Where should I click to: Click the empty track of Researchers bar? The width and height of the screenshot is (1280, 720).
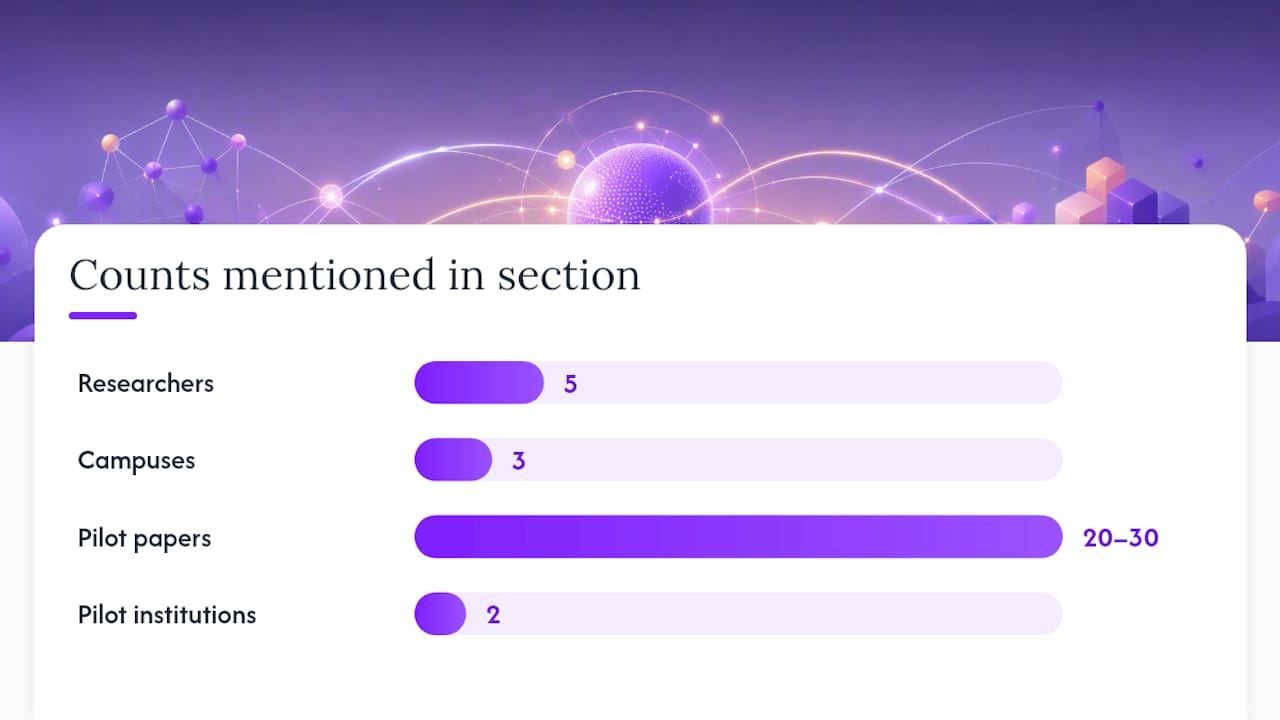coord(803,383)
